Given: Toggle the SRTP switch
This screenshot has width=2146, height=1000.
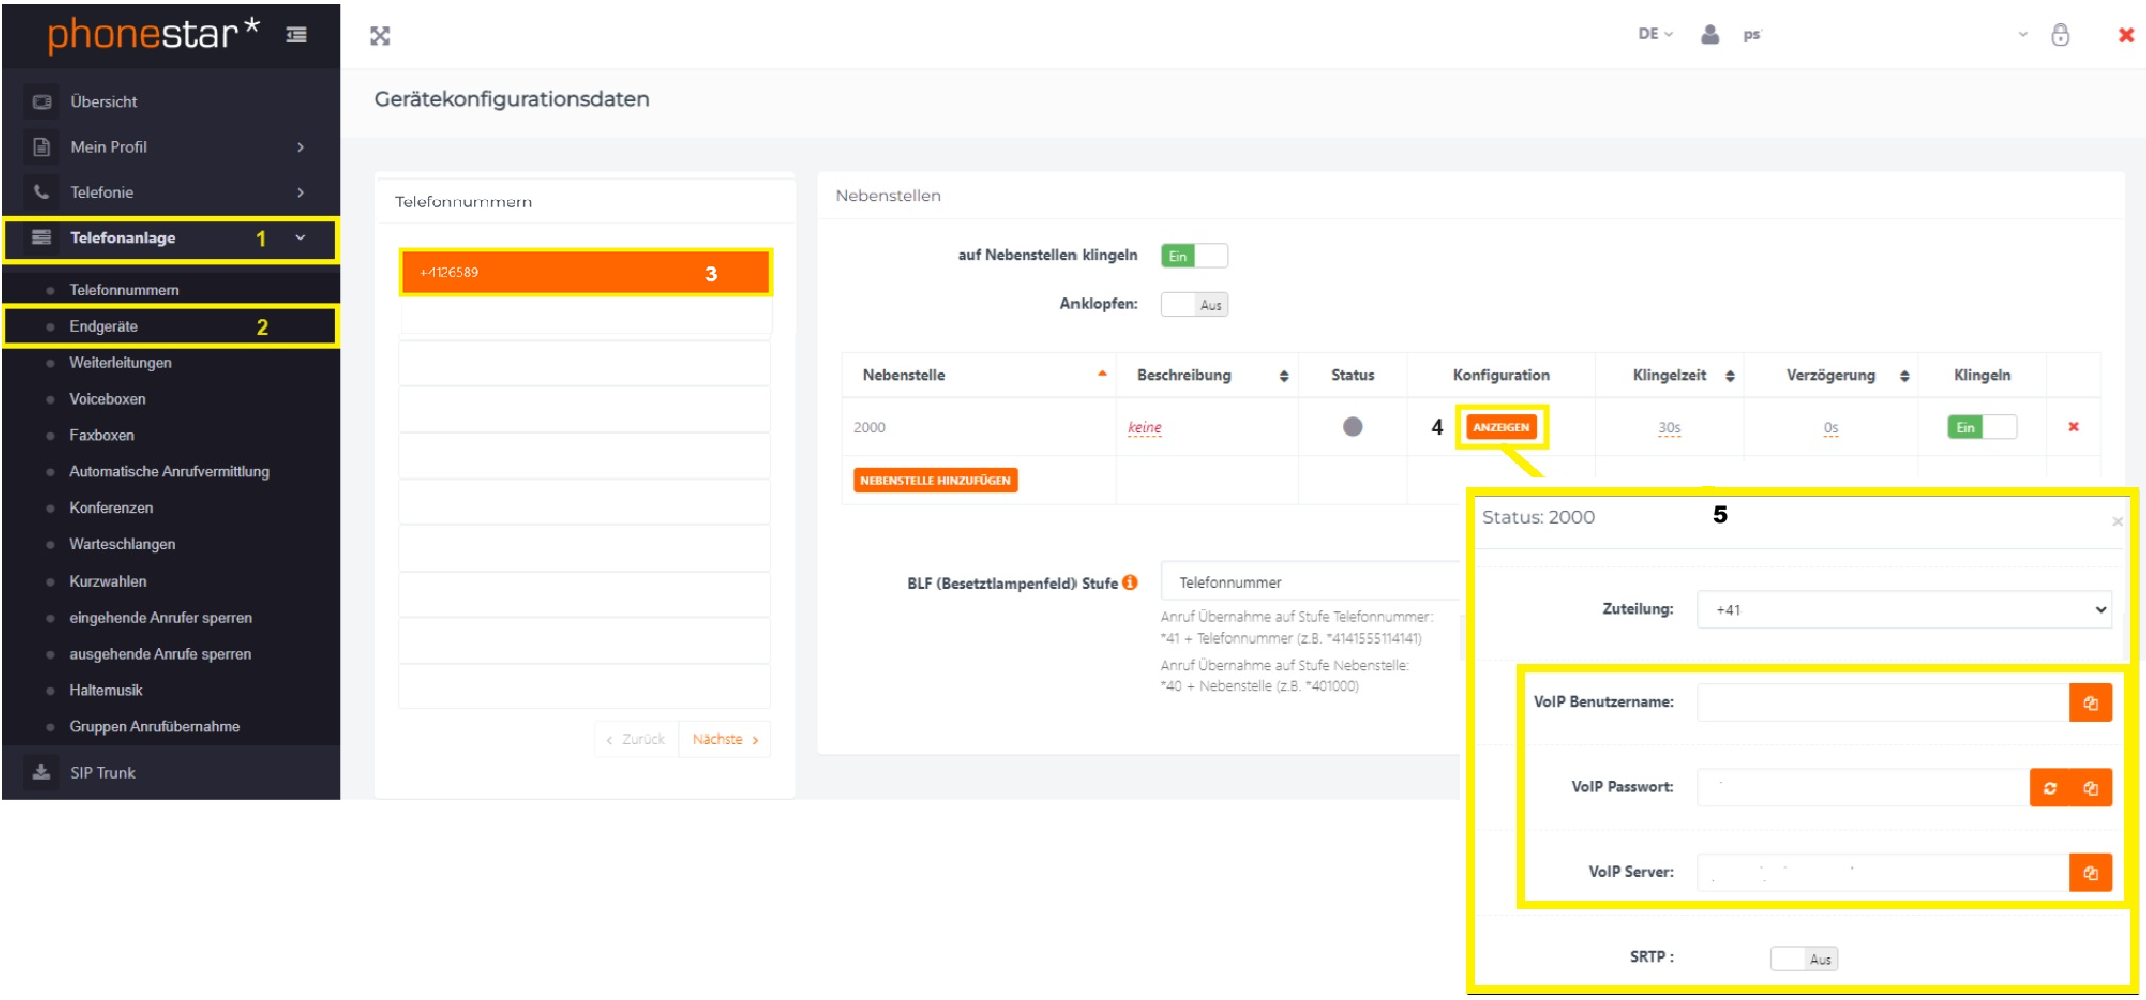Looking at the screenshot, I should pyautogui.click(x=1803, y=959).
